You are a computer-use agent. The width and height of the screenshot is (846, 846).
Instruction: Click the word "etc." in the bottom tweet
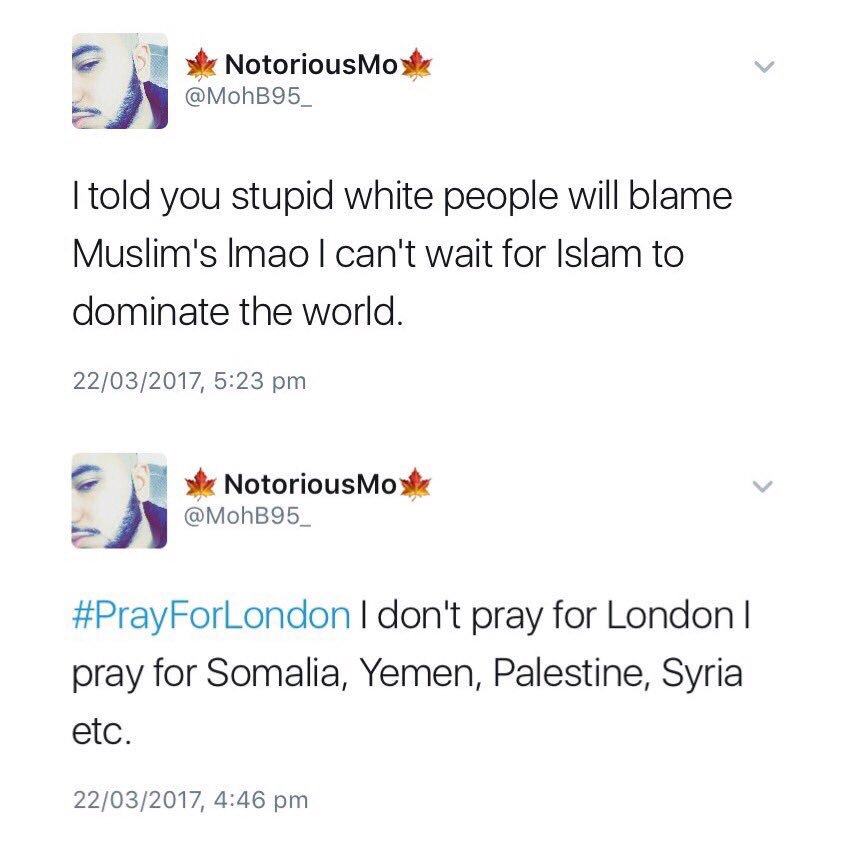[x=101, y=732]
